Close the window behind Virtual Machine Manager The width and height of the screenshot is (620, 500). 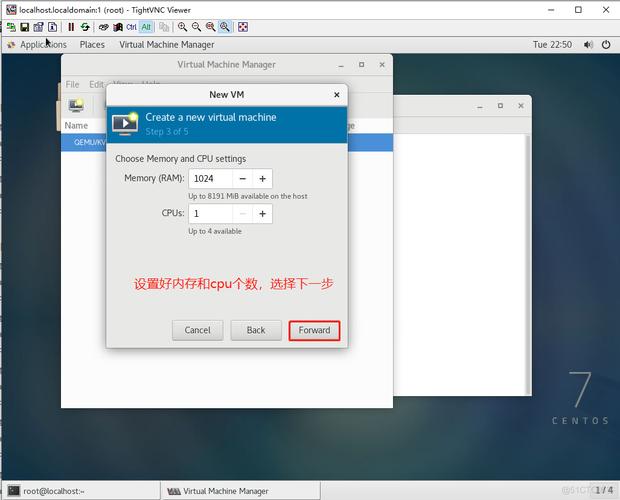tap(521, 106)
